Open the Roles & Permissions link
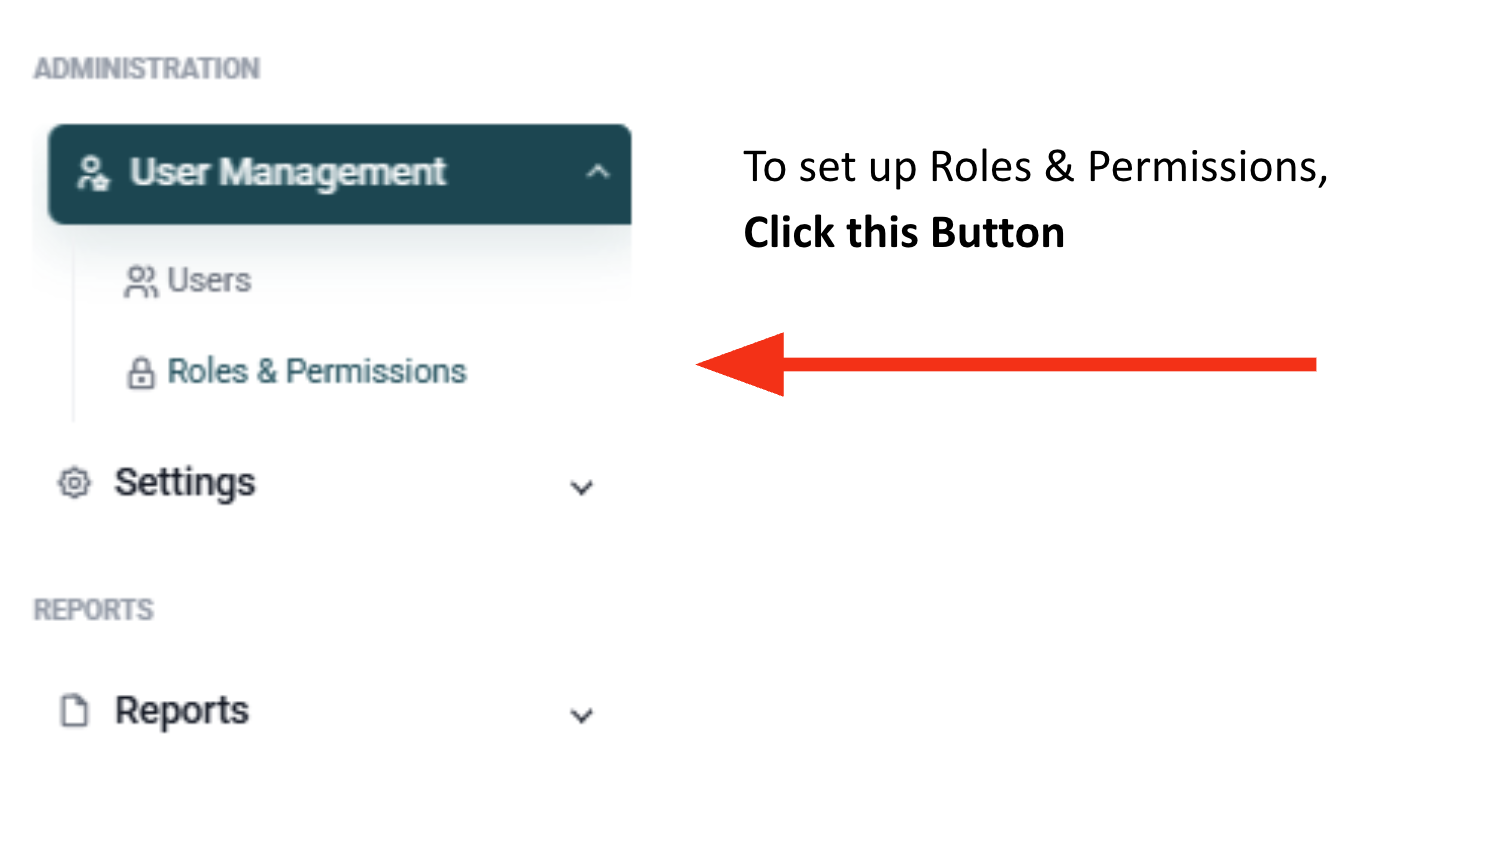1492x852 pixels. coord(316,371)
